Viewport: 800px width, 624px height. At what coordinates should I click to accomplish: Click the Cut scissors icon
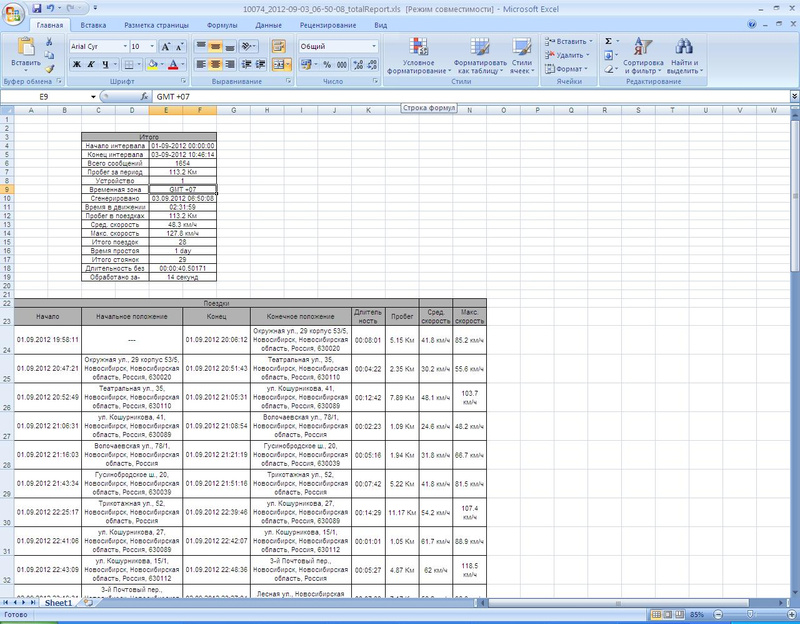pos(49,43)
